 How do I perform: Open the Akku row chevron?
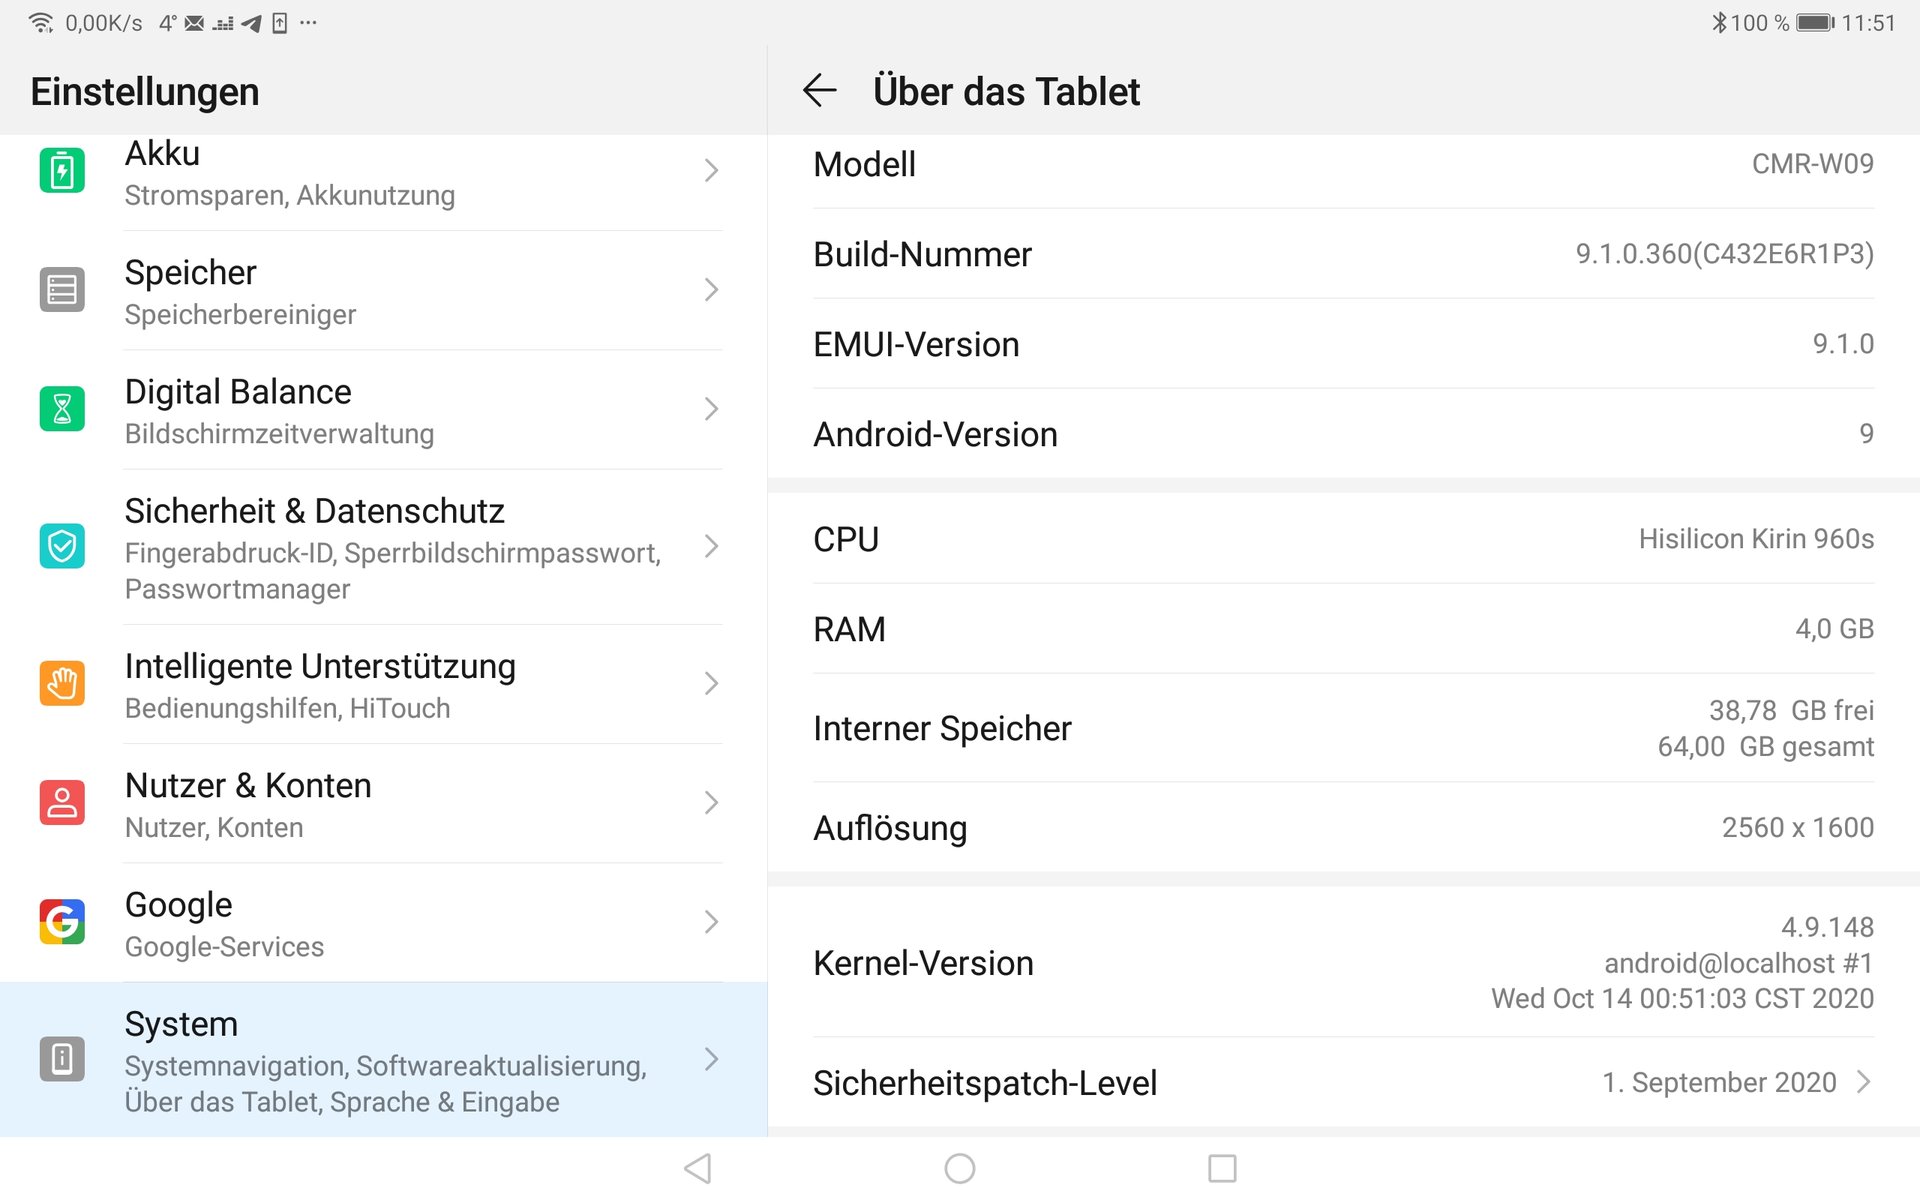711,170
